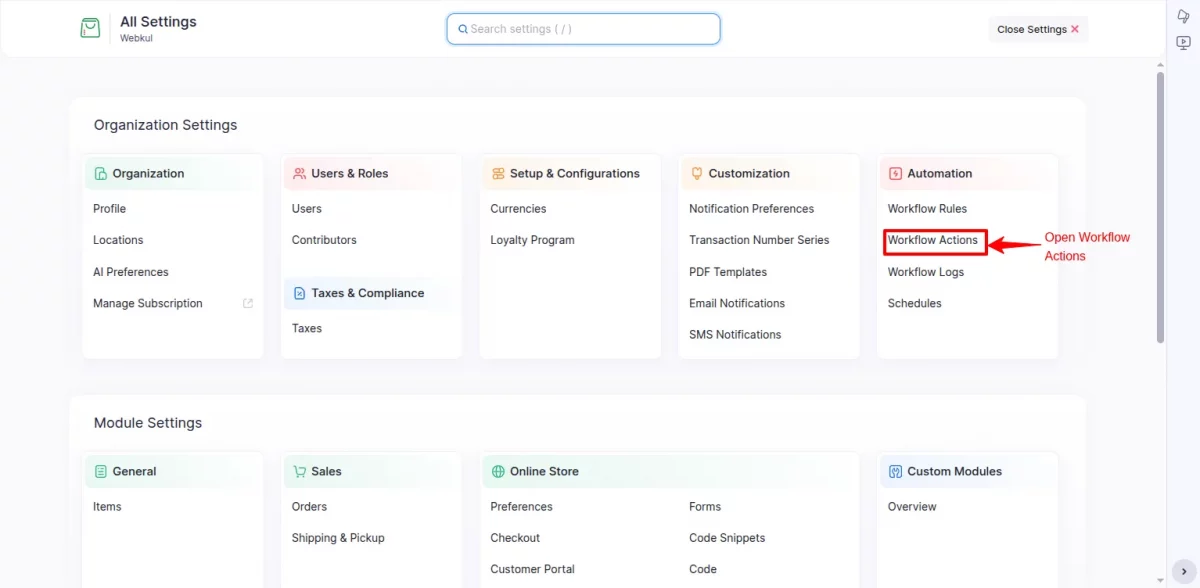Click Close Settings button

1038,29
